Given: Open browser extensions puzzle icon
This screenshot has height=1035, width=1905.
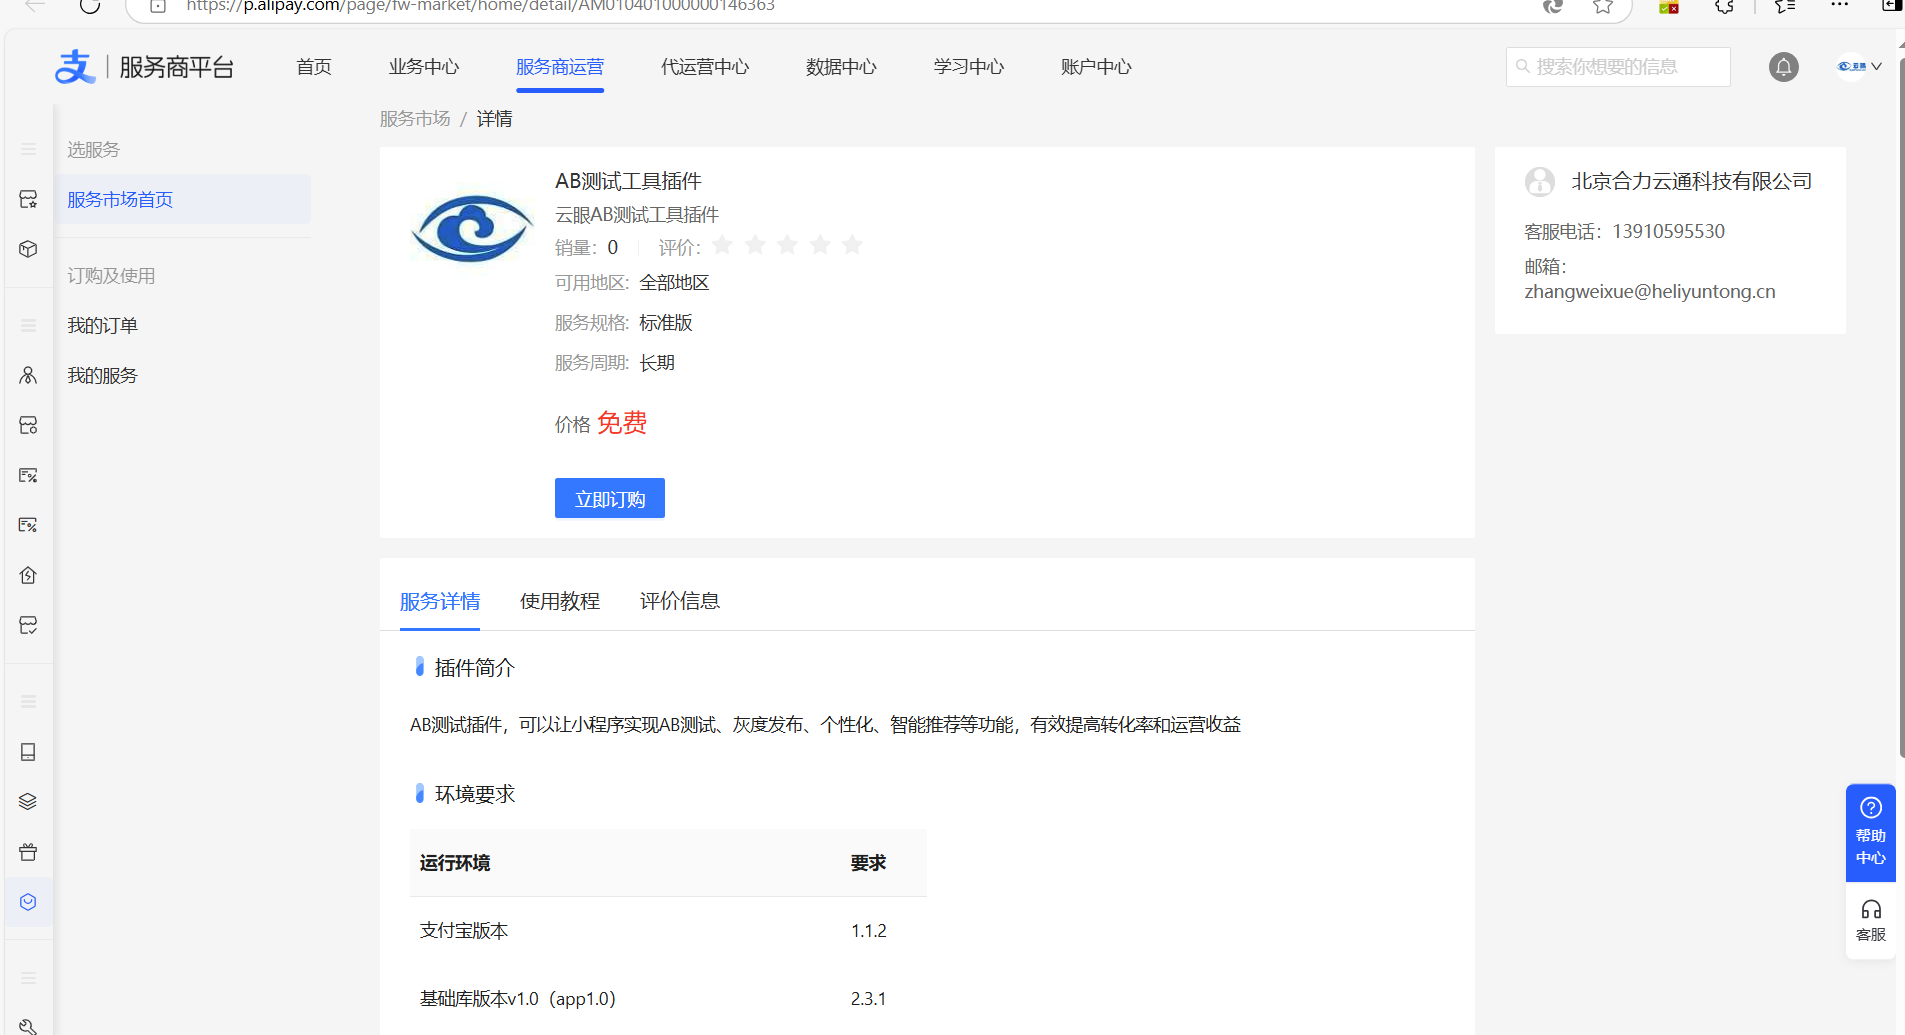Looking at the screenshot, I should 1724,6.
